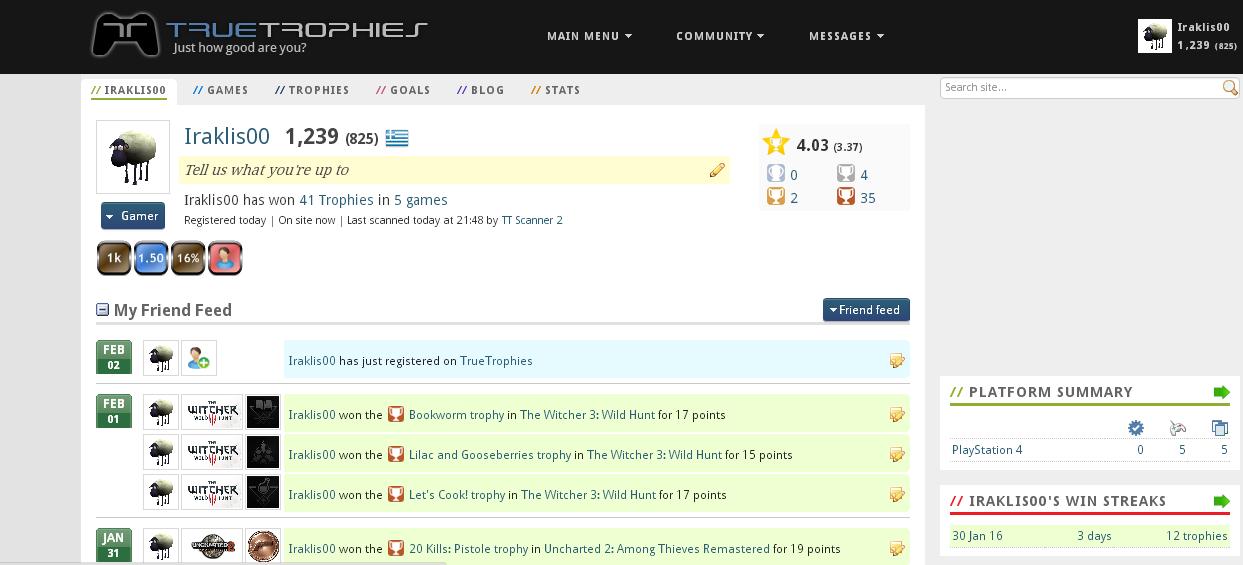Click the platinum trophy count icon
This screenshot has height=565, width=1243.
[776, 174]
